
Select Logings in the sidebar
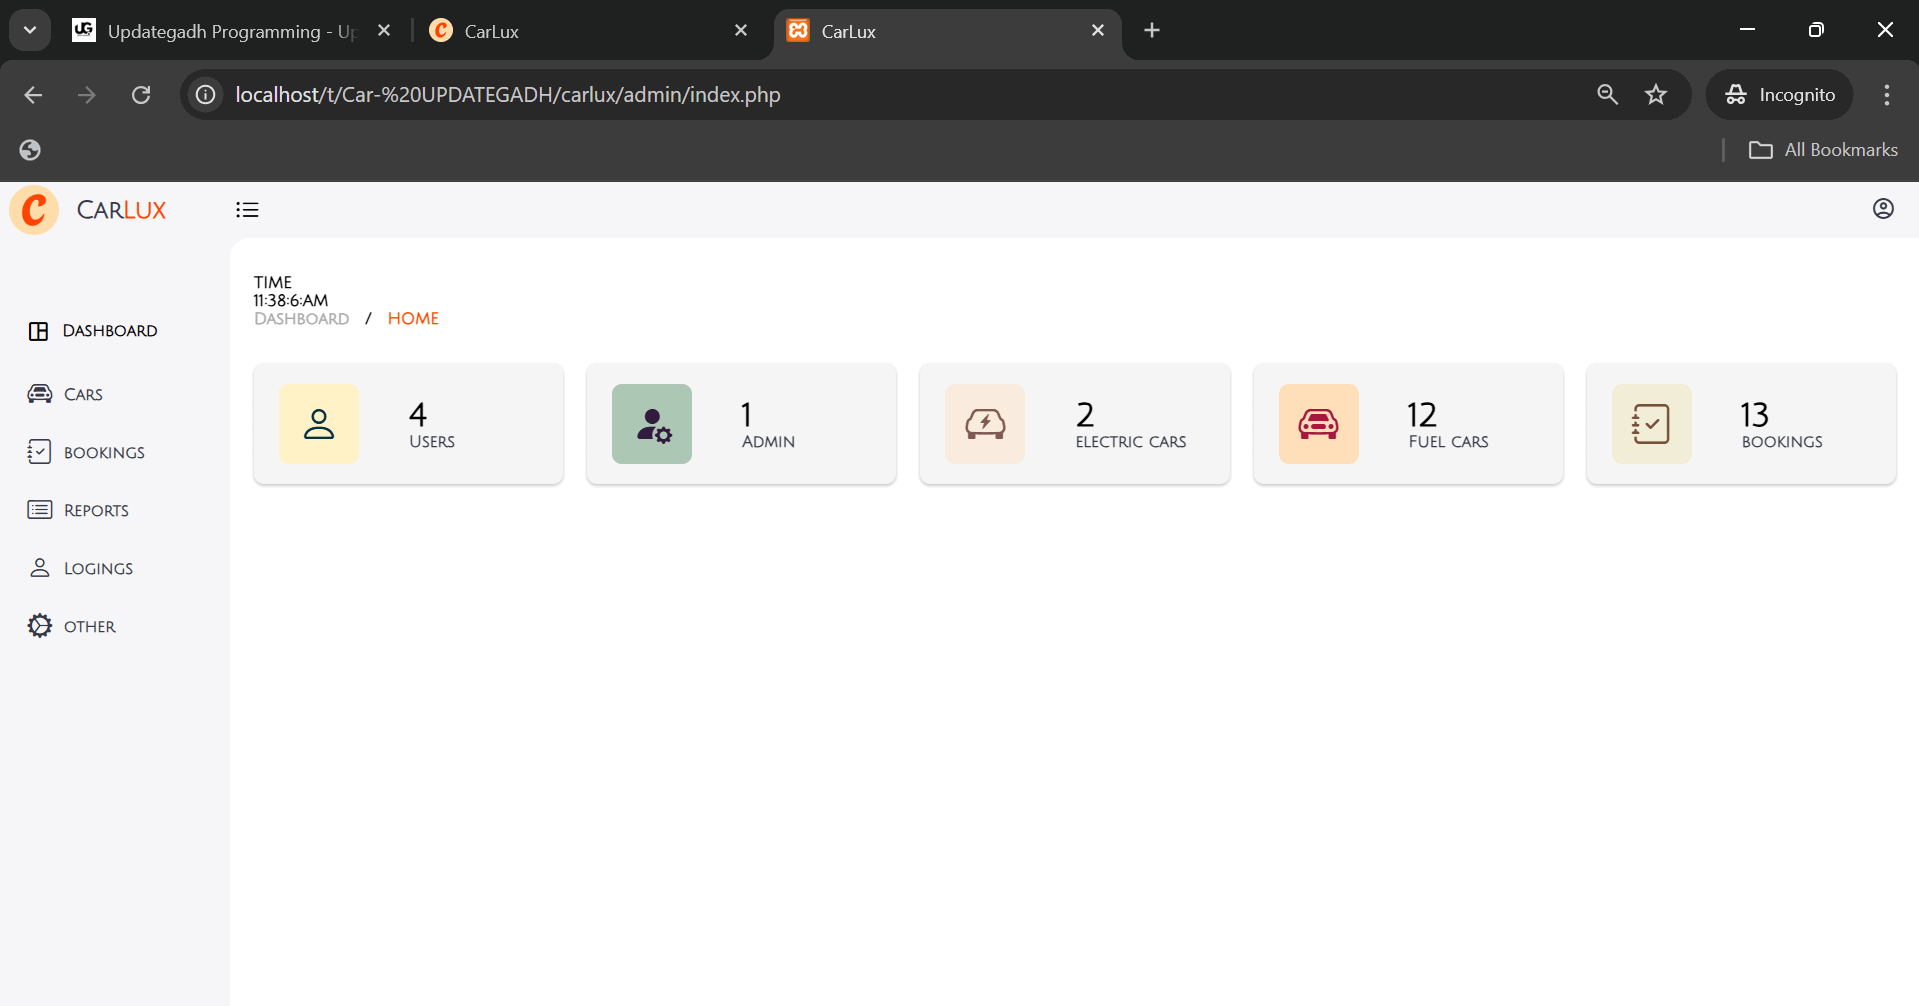coord(98,569)
